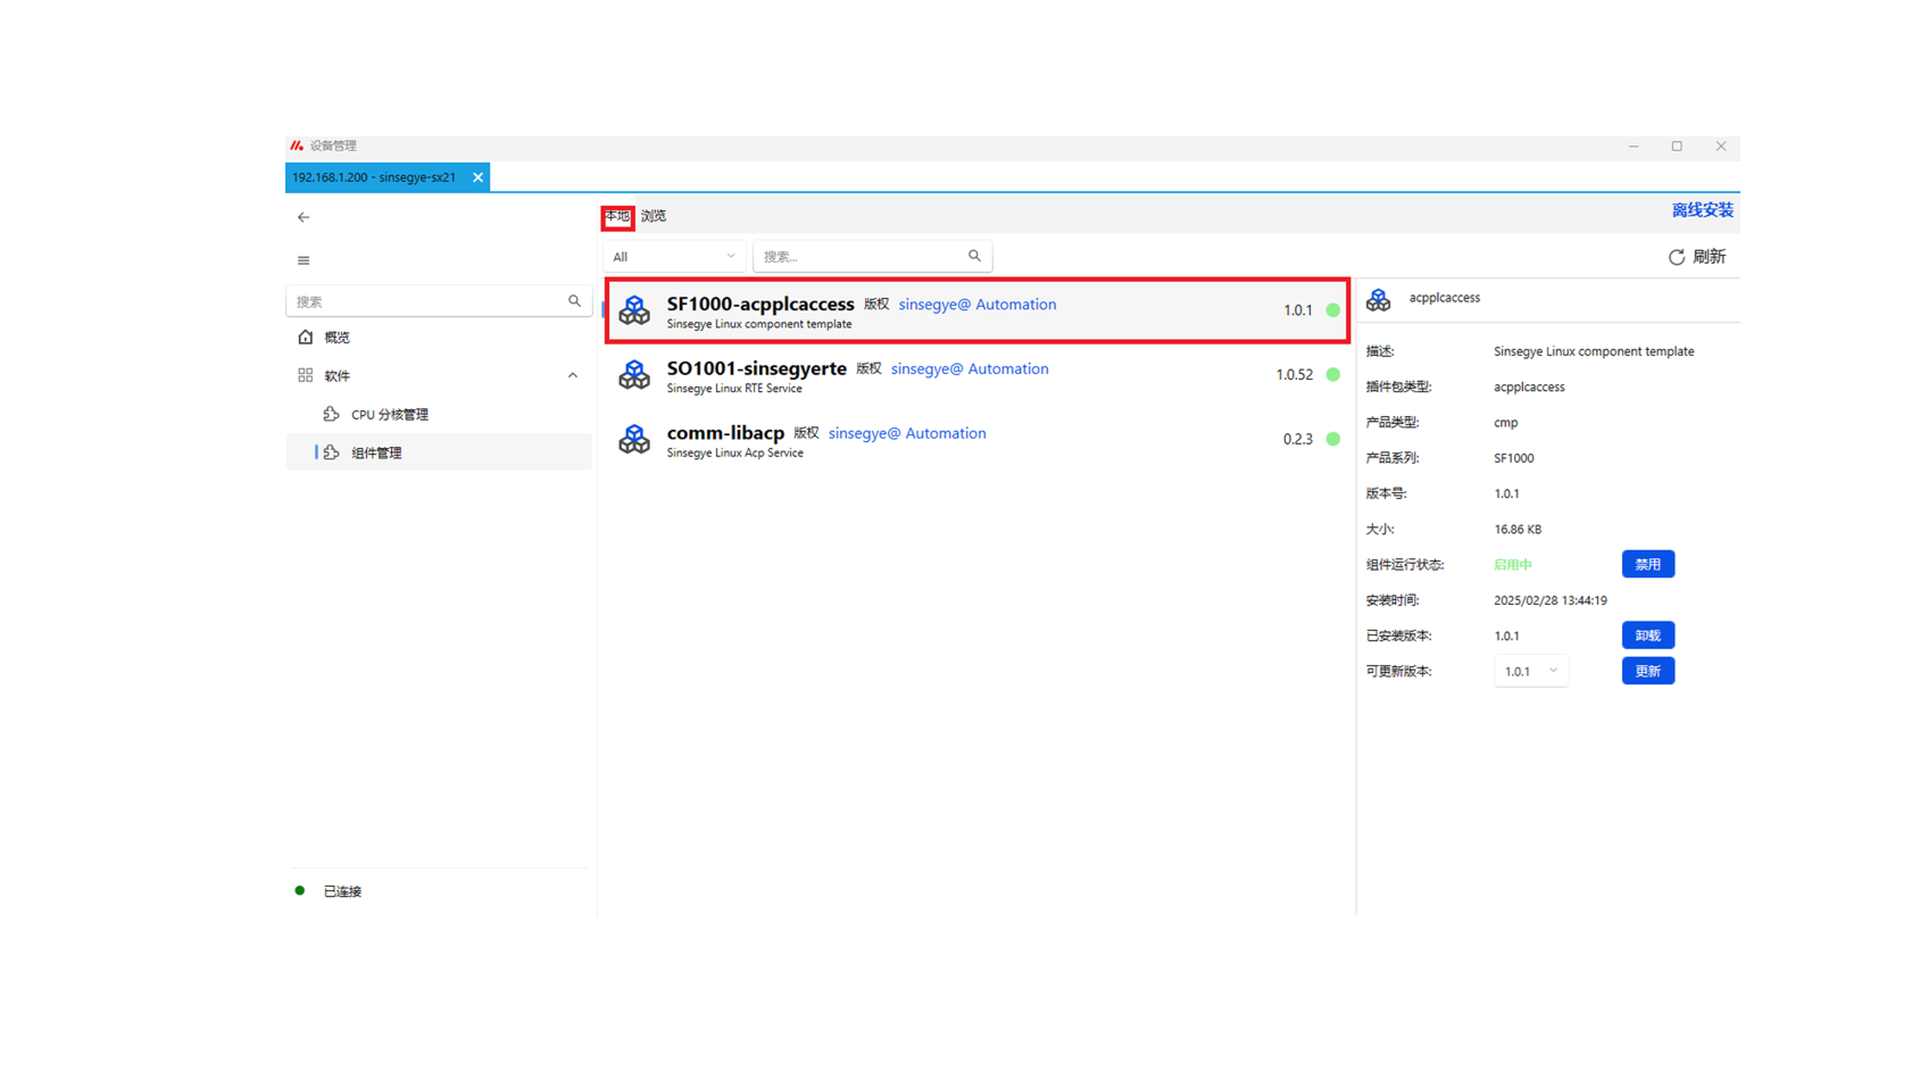Screen dimensions: 1920x1080
Task: Select the 本地 tab
Action: (x=617, y=216)
